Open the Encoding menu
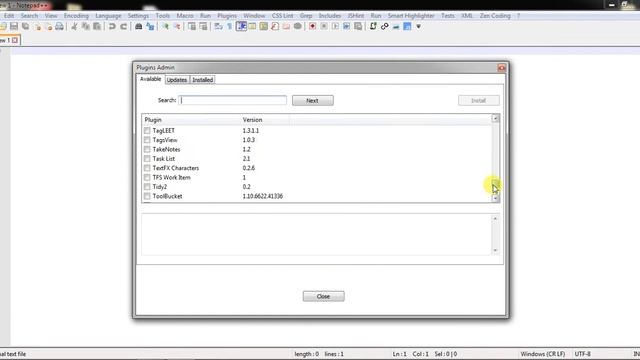Screen dimensions: 640x360 [76, 16]
